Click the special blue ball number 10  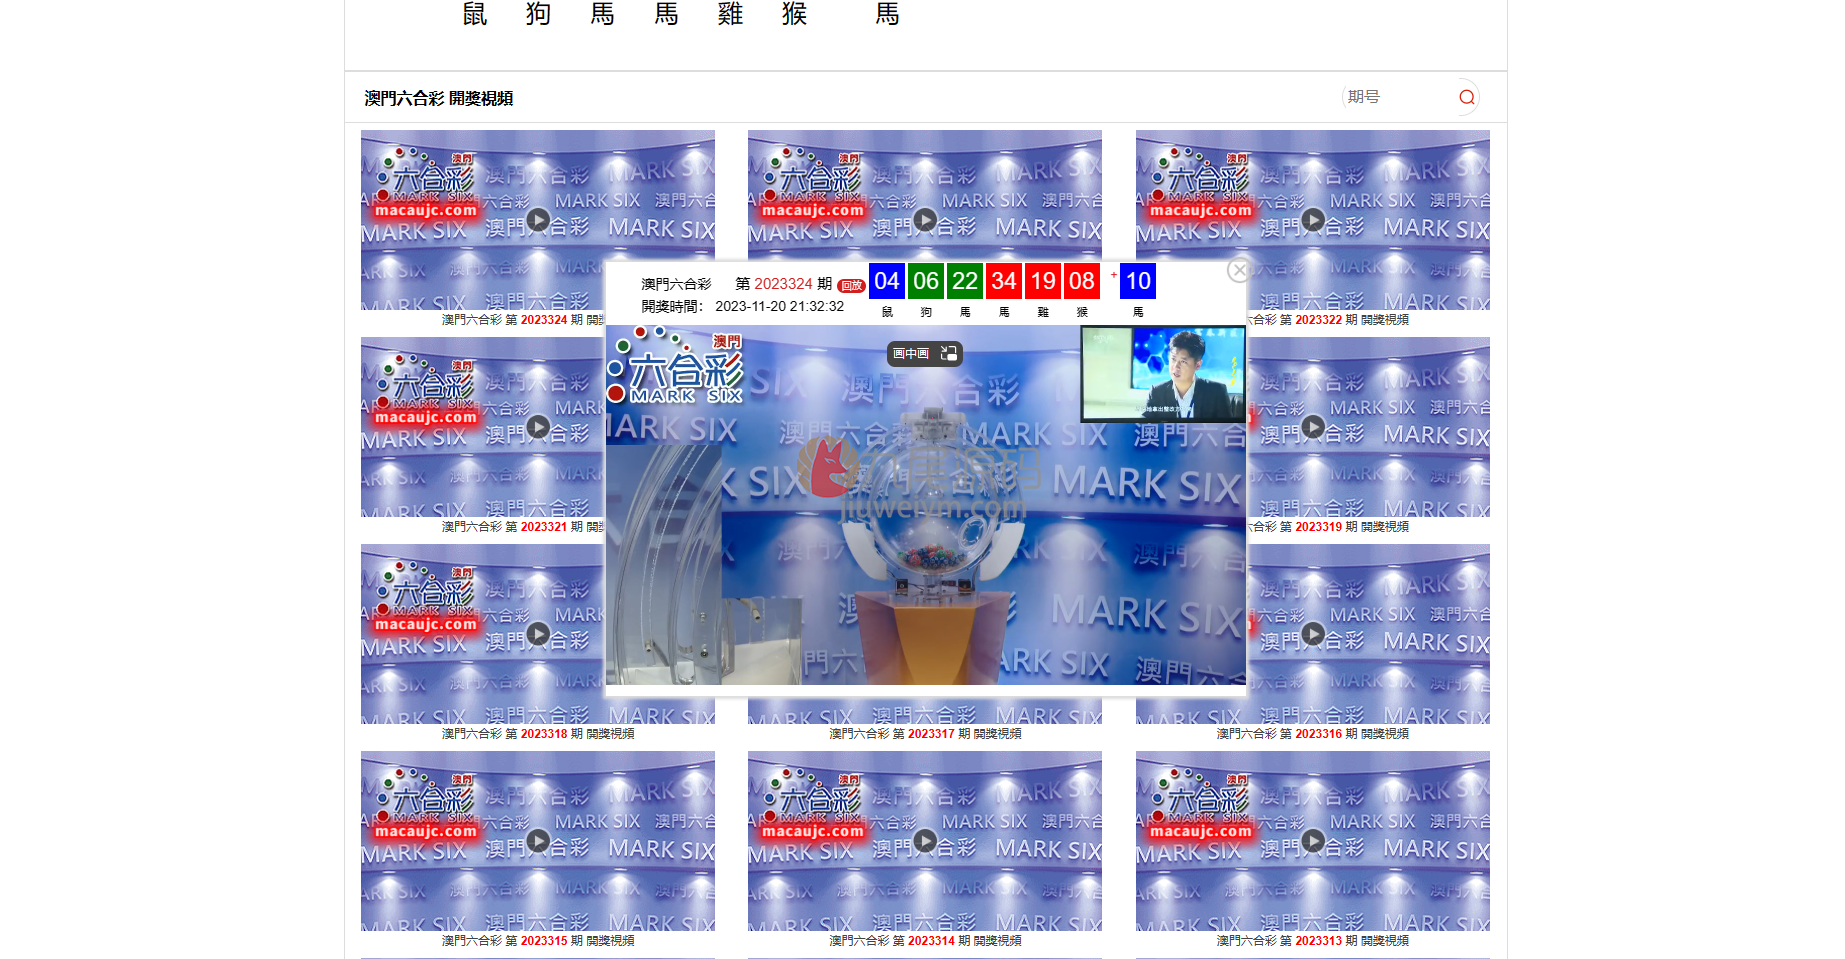point(1138,281)
